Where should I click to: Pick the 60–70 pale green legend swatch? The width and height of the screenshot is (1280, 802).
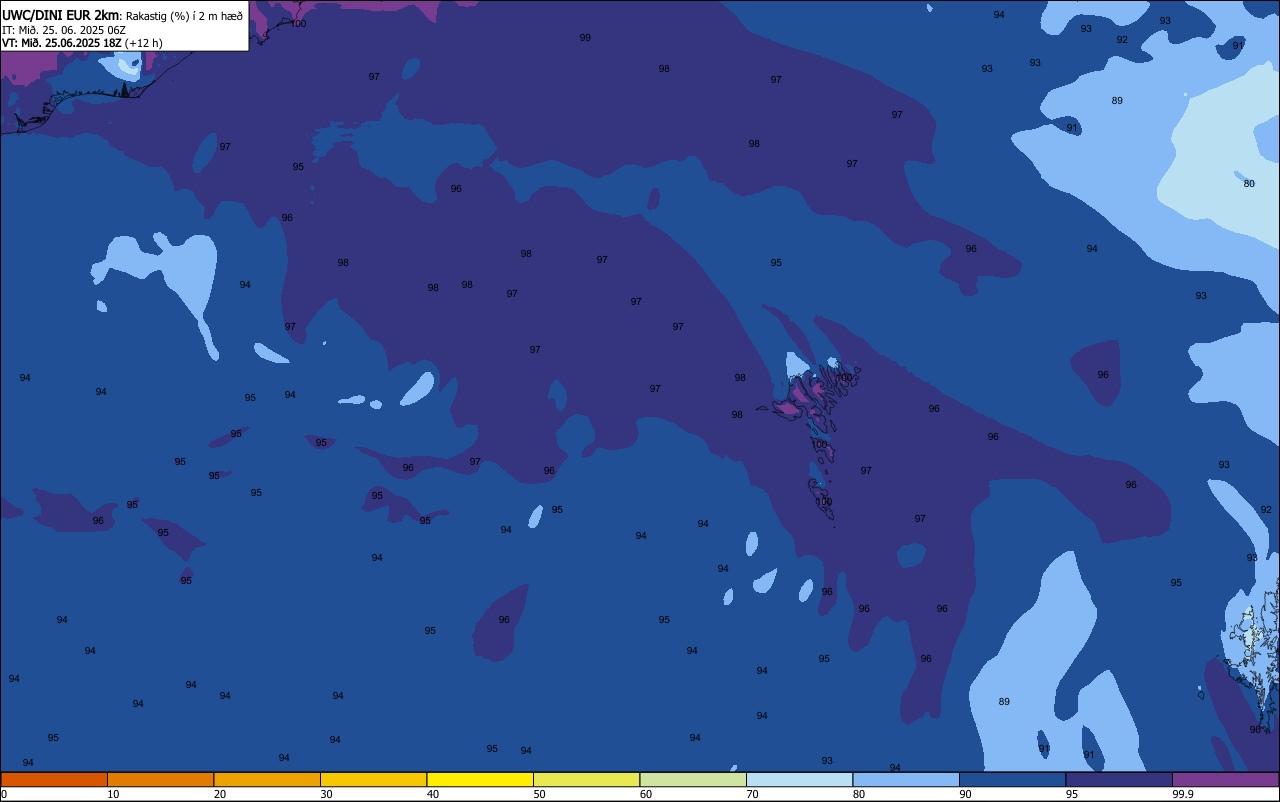[693, 779]
